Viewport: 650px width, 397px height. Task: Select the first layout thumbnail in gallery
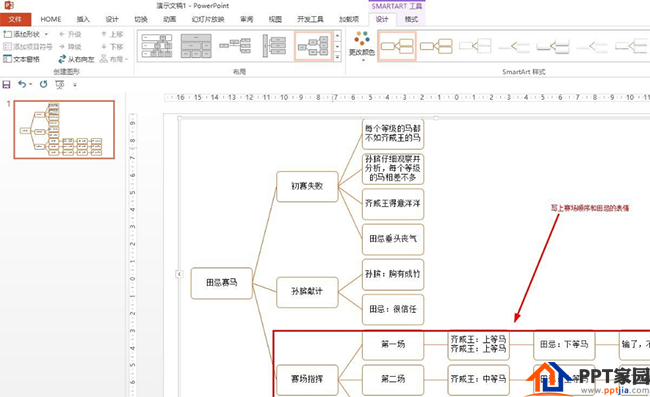coord(157,46)
